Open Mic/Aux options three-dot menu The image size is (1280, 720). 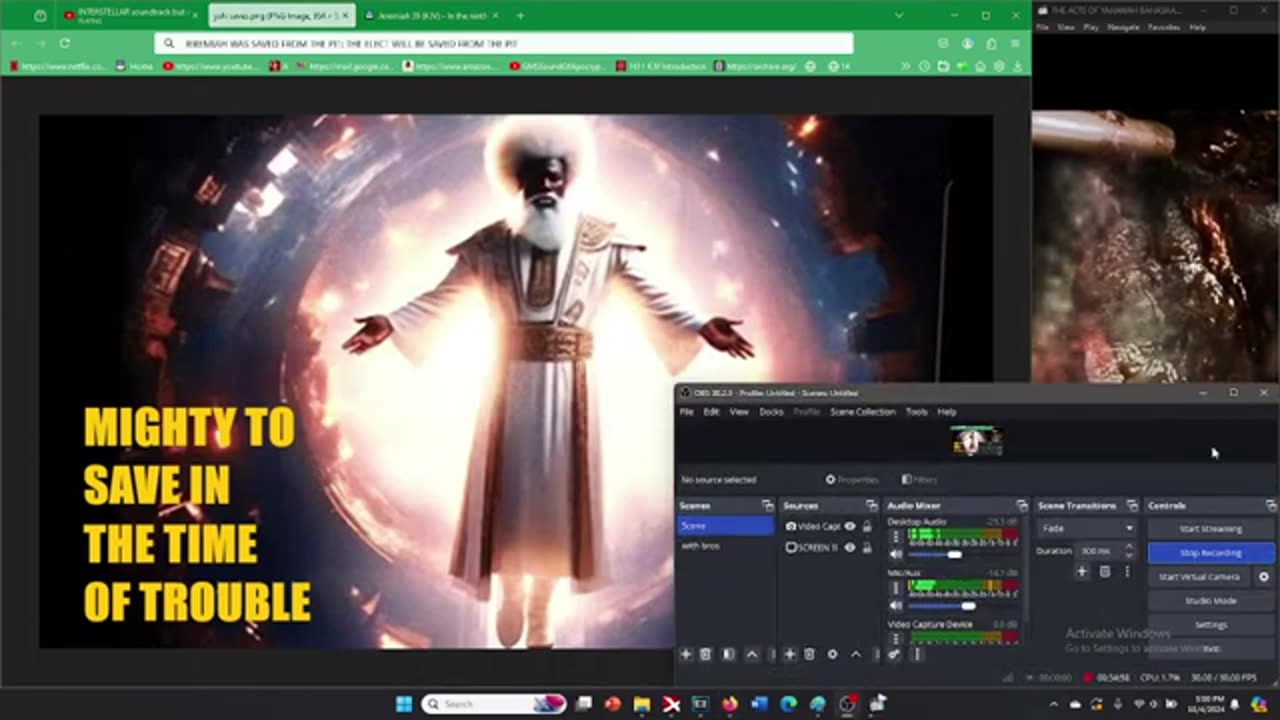(896, 588)
